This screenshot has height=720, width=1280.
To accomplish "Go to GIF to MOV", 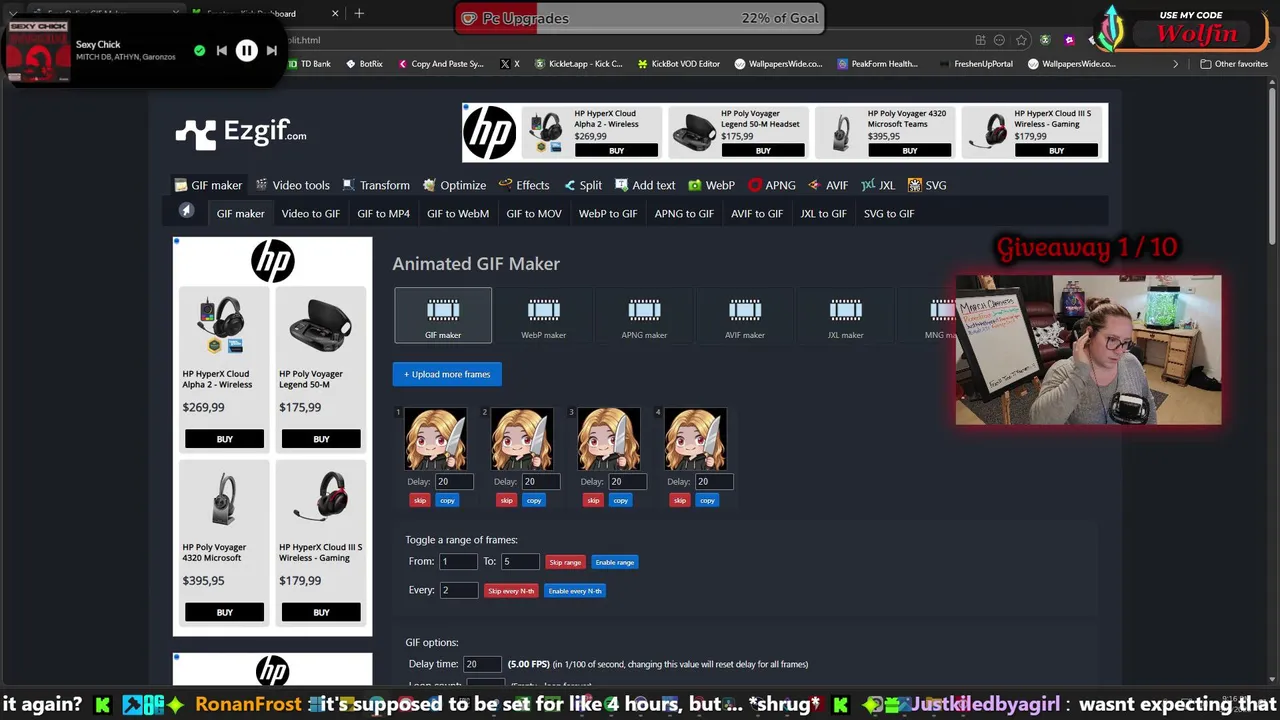I will [534, 213].
